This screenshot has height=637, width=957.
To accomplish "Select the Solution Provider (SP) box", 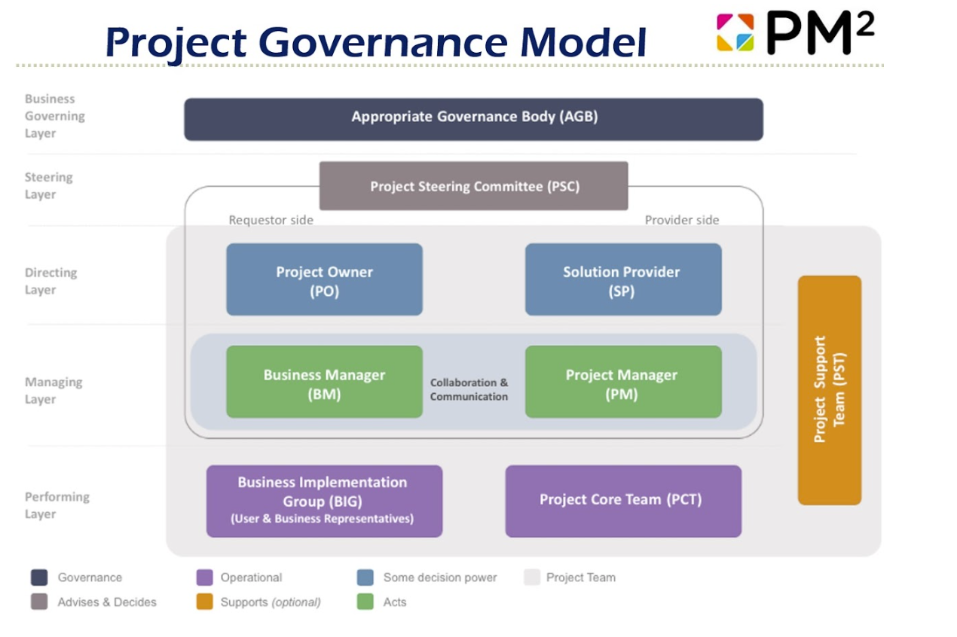I will (622, 279).
